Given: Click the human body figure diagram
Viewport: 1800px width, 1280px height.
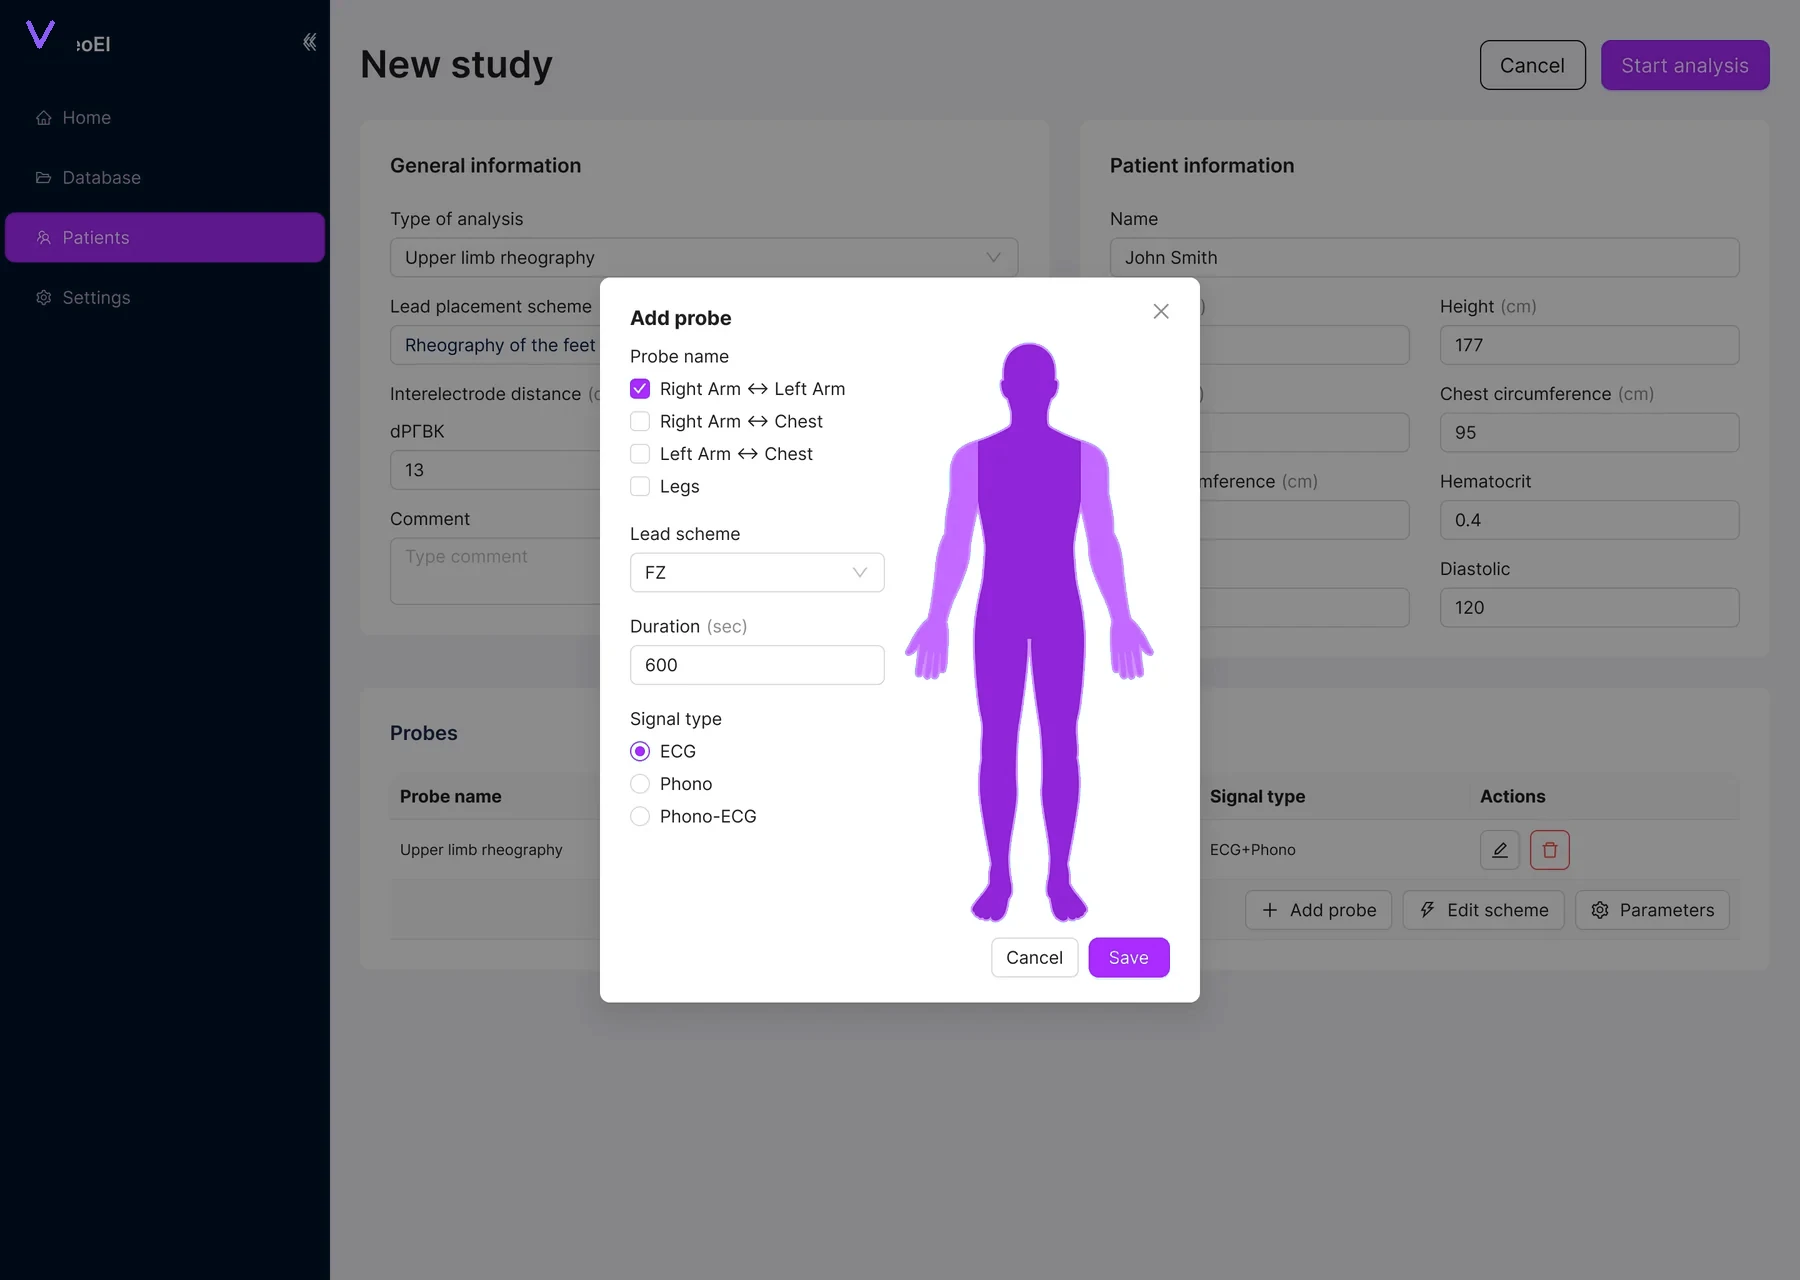Looking at the screenshot, I should pyautogui.click(x=1029, y=632).
